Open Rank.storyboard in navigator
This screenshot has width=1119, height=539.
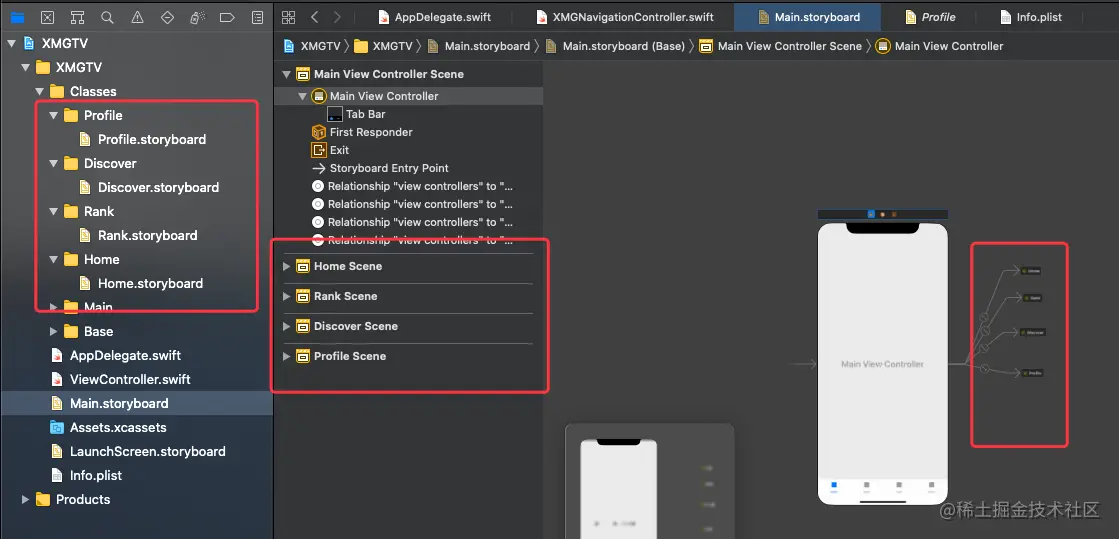[148, 236]
